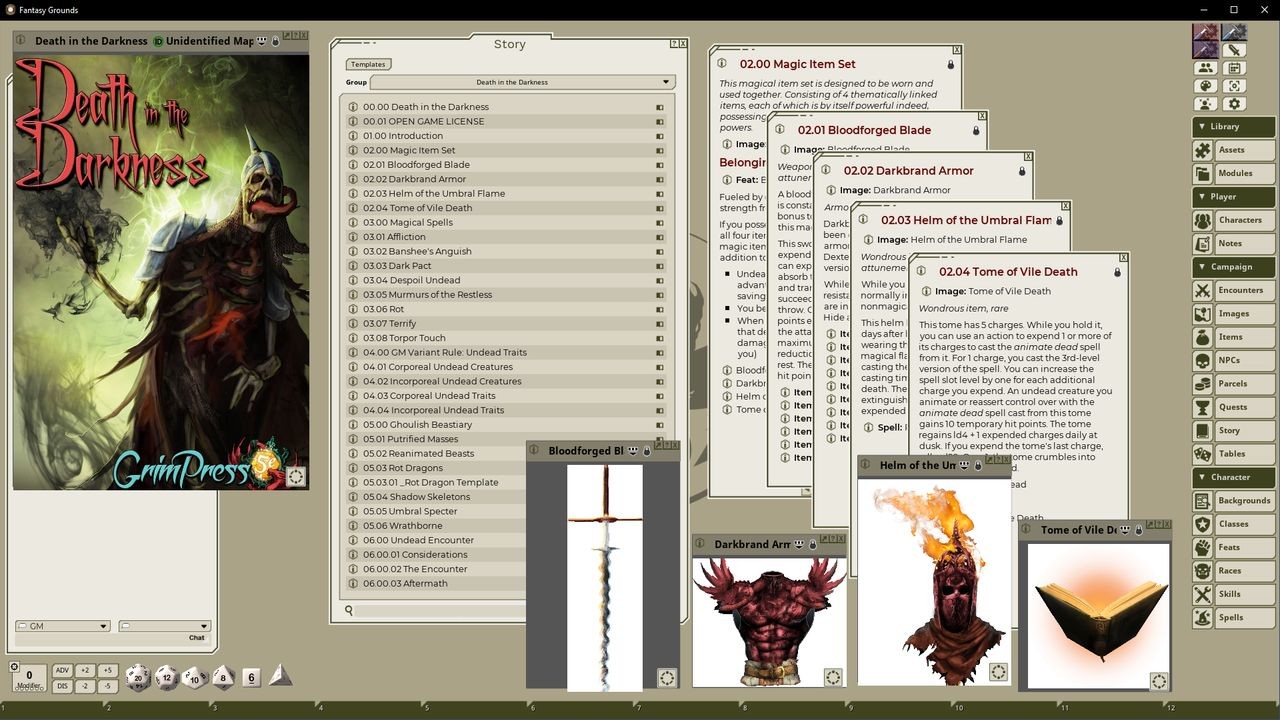This screenshot has height=720, width=1280.
Task: Open the combat sword icon
Action: pyautogui.click(x=1235, y=50)
